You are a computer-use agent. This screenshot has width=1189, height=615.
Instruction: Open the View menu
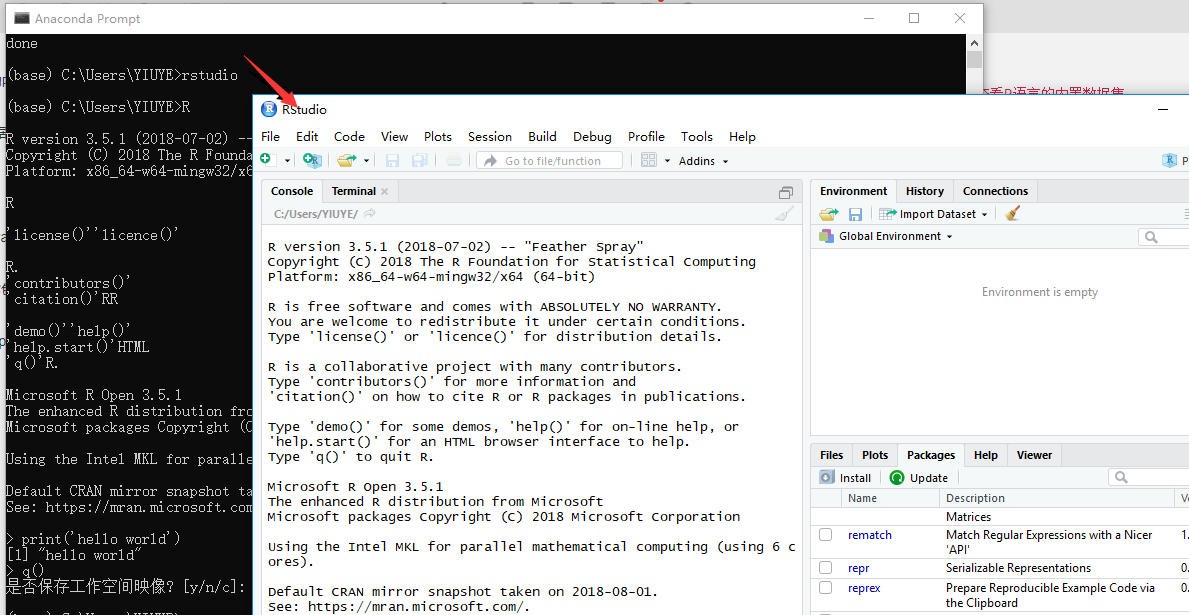[x=394, y=136]
